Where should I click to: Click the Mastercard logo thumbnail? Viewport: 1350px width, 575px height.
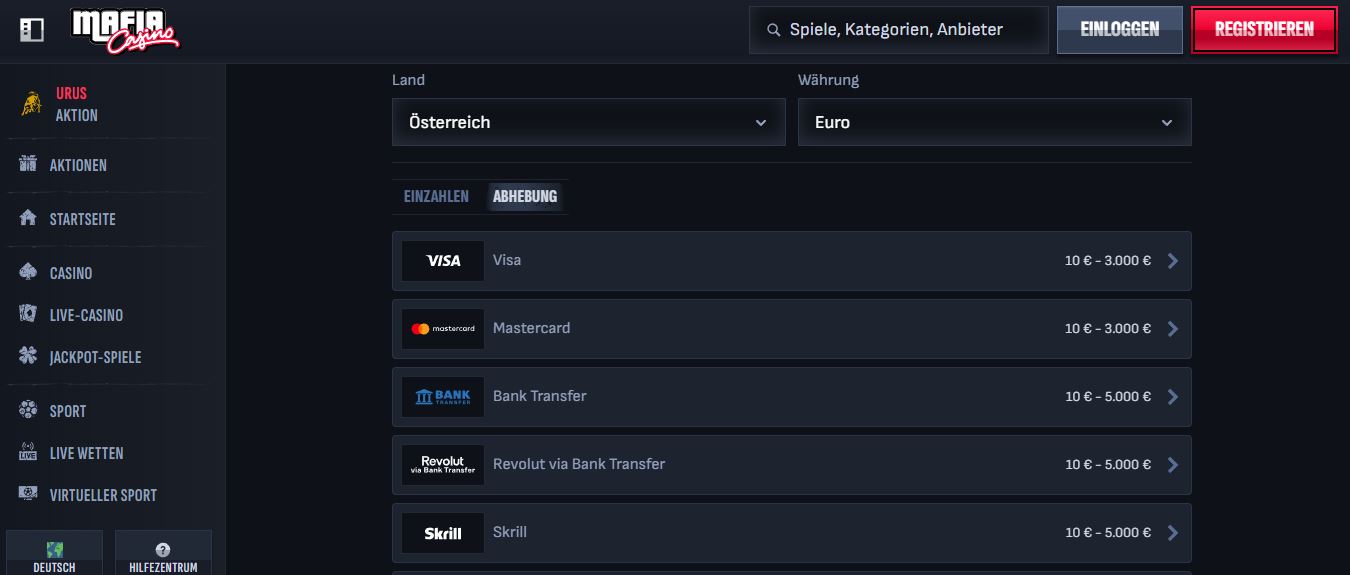point(443,329)
